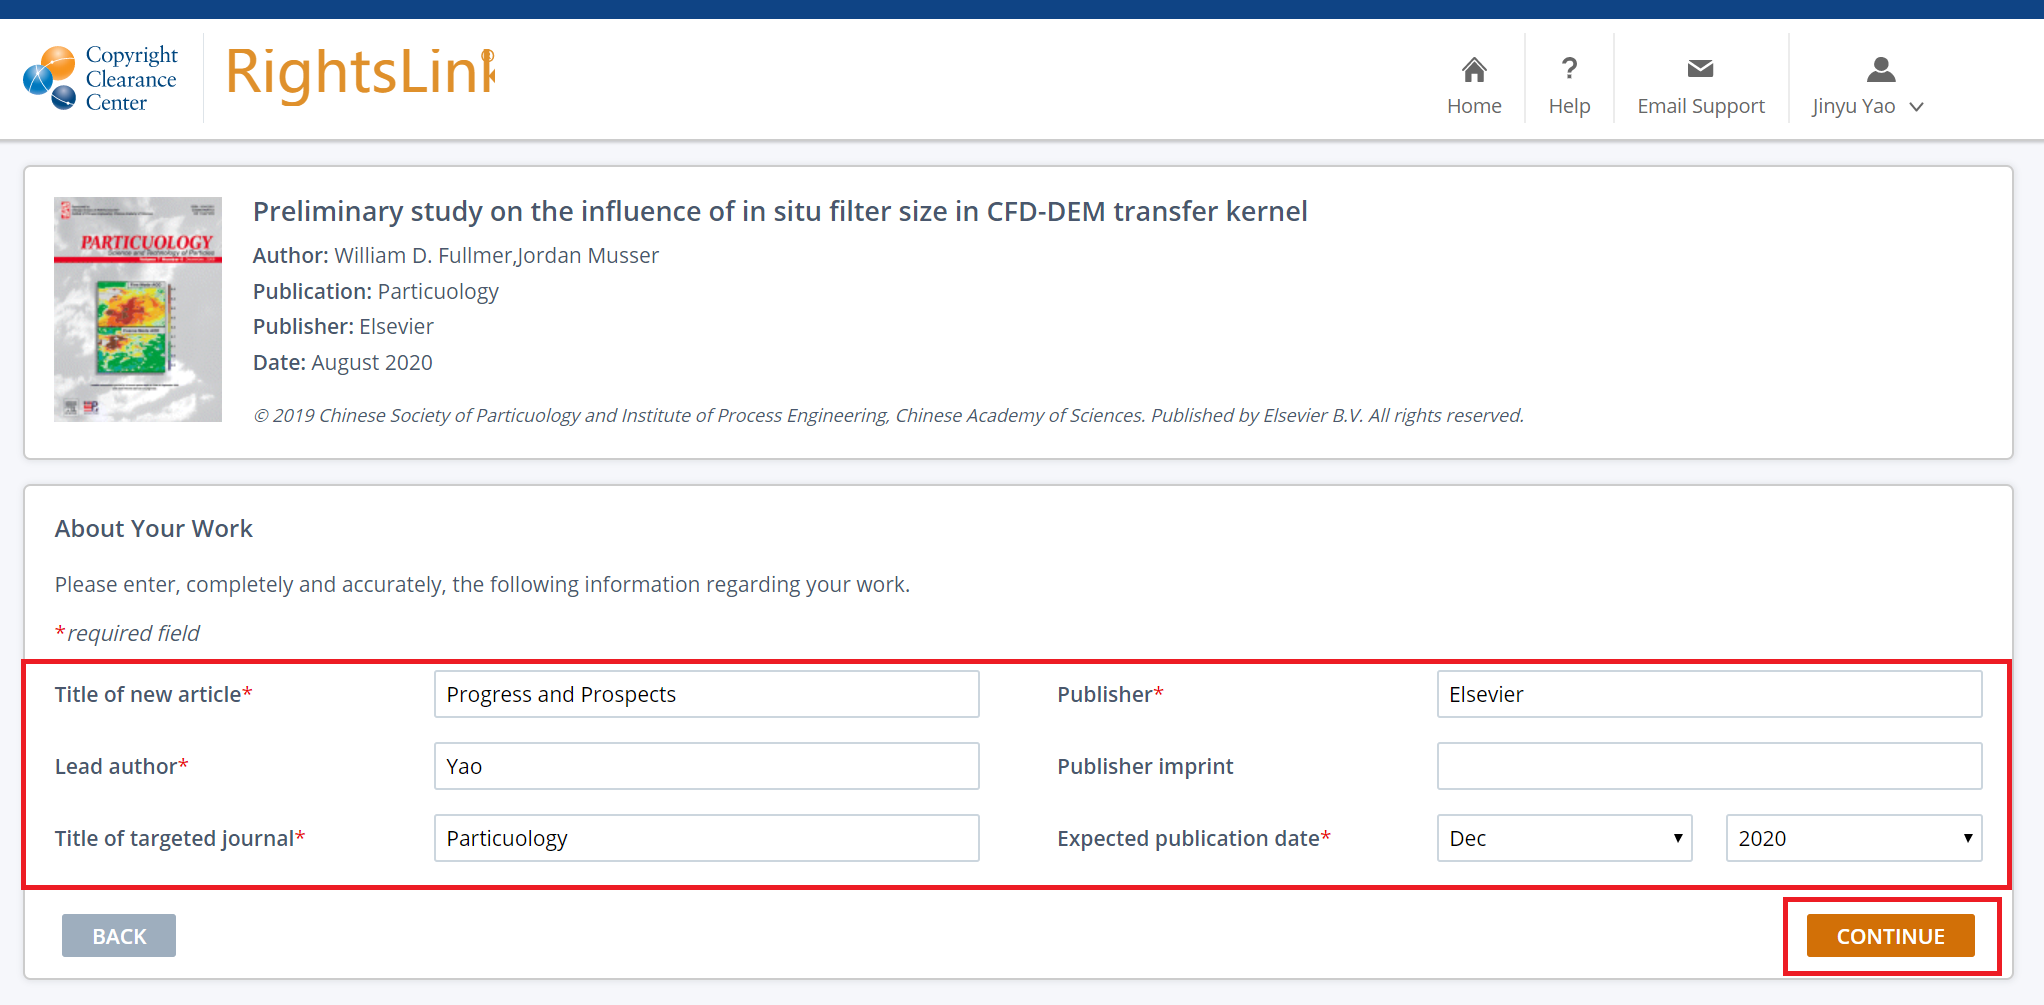Click the Publication: Particuology text

[x=376, y=292]
